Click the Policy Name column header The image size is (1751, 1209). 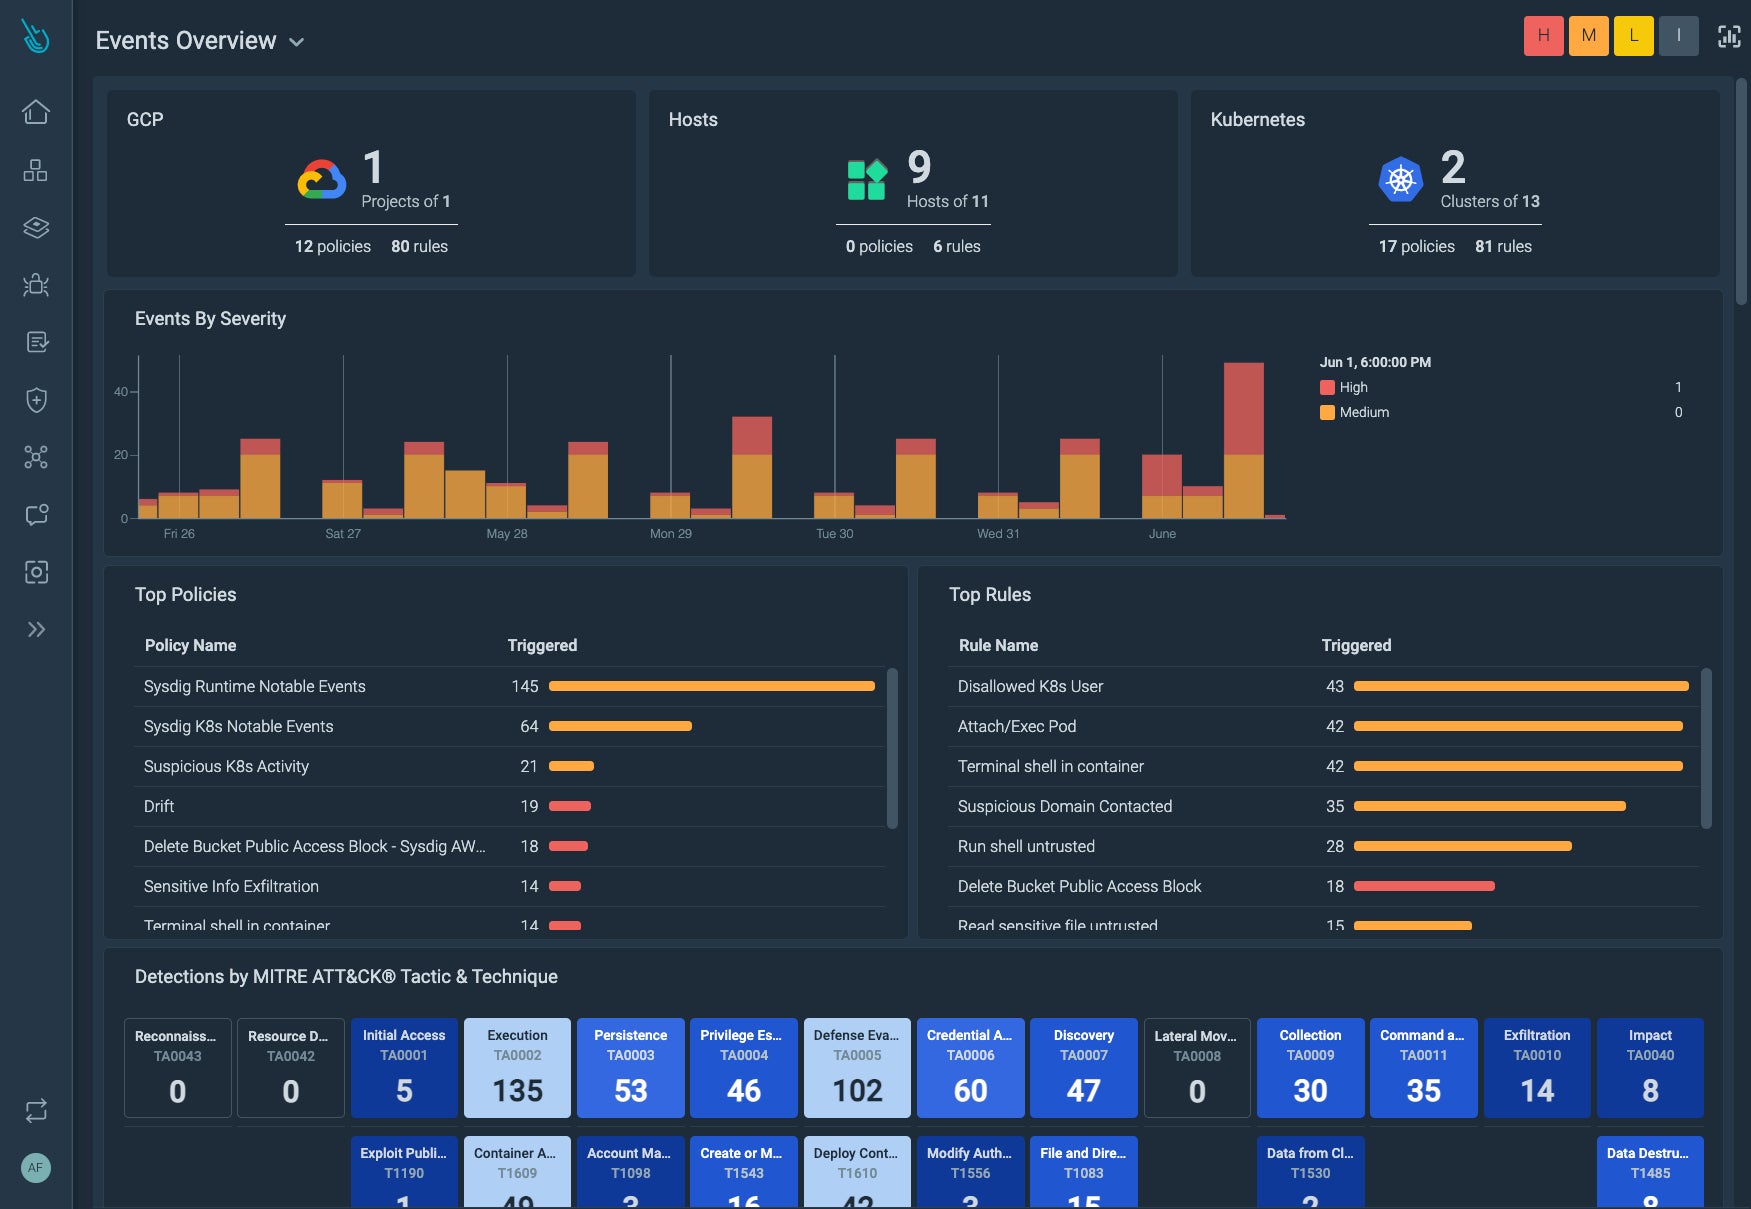(190, 646)
